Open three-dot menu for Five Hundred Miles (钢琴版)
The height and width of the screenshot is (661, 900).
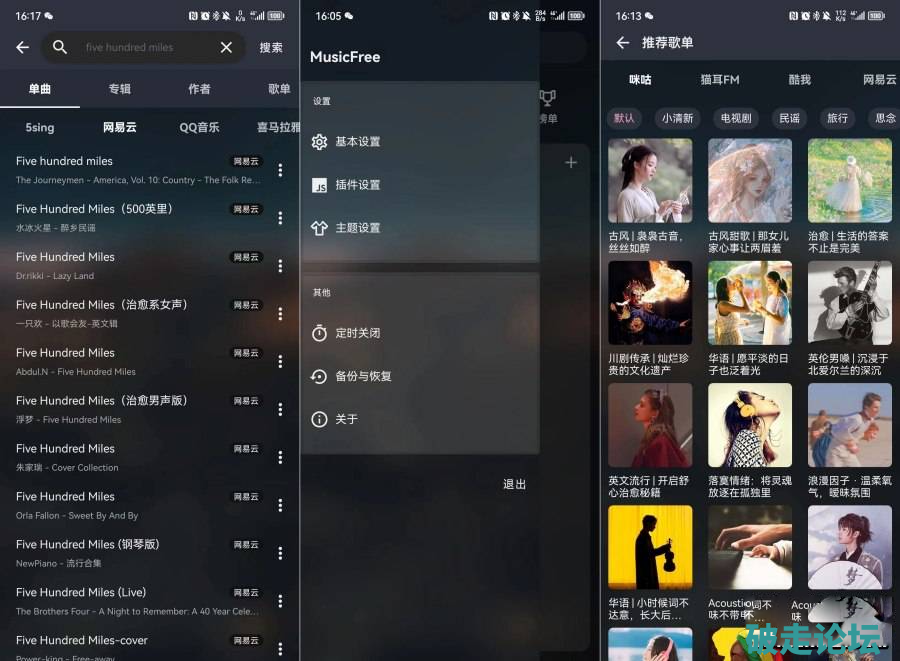coord(280,553)
